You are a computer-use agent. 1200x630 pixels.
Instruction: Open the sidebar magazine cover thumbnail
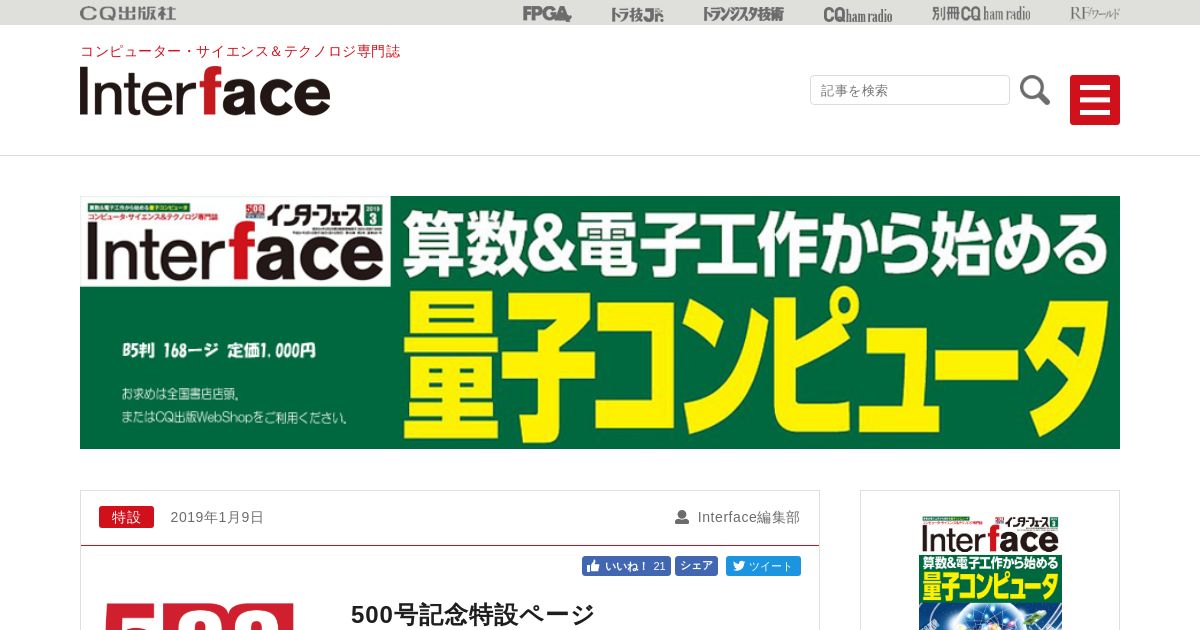coord(990,572)
